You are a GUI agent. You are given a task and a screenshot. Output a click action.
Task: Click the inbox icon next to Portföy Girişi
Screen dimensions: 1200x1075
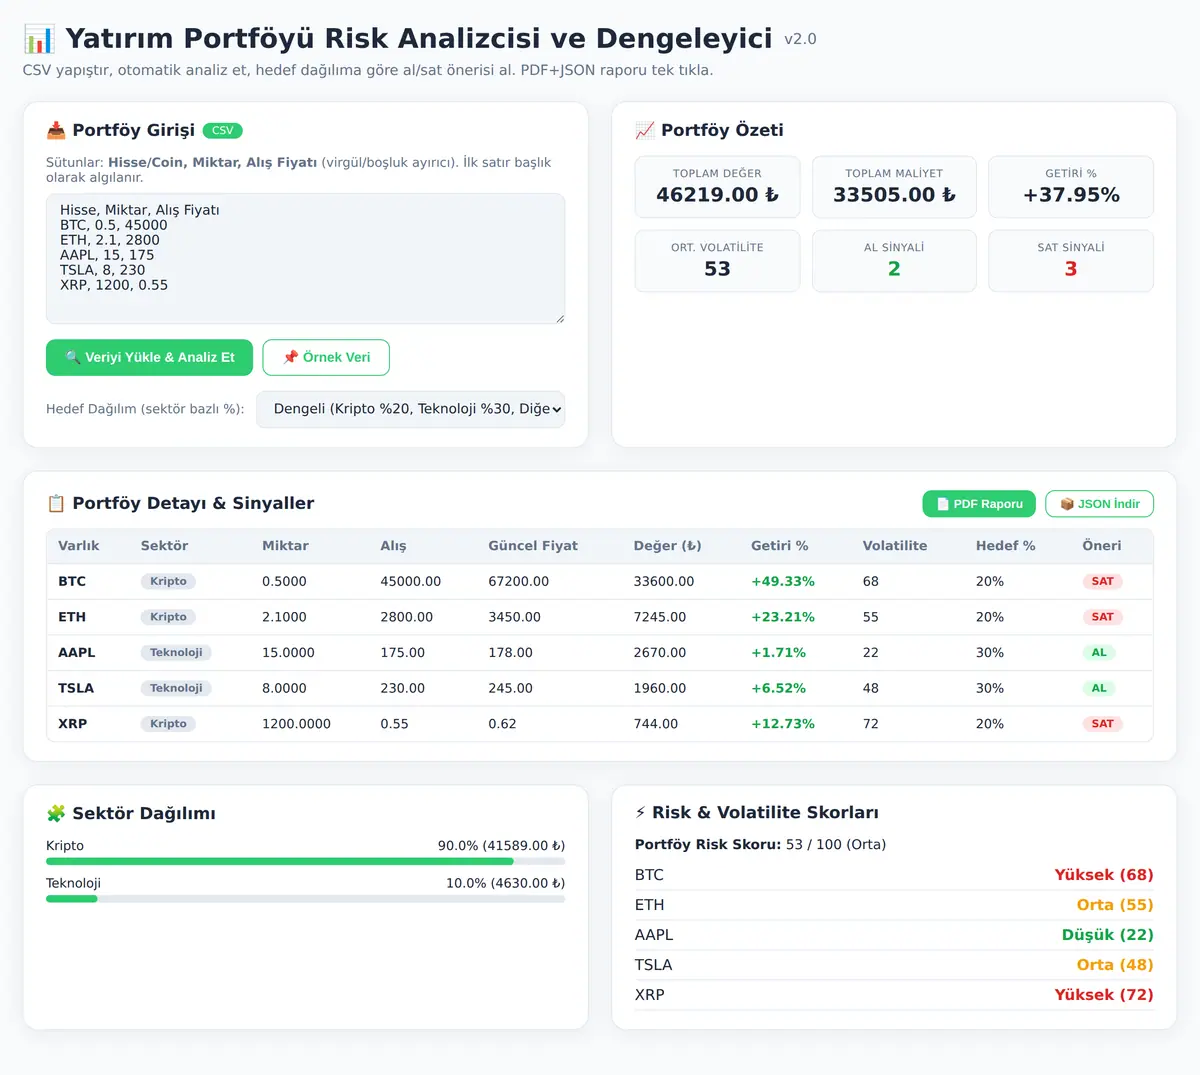56,130
